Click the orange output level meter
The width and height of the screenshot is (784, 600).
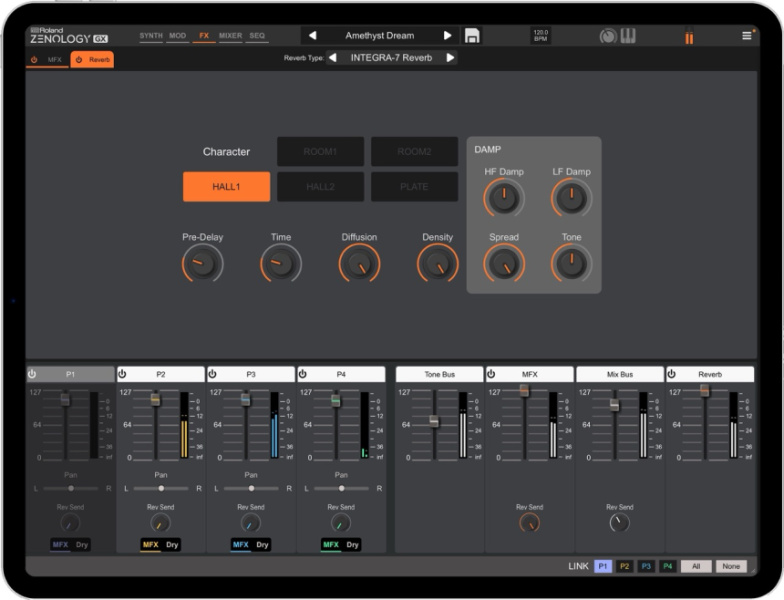(x=689, y=36)
